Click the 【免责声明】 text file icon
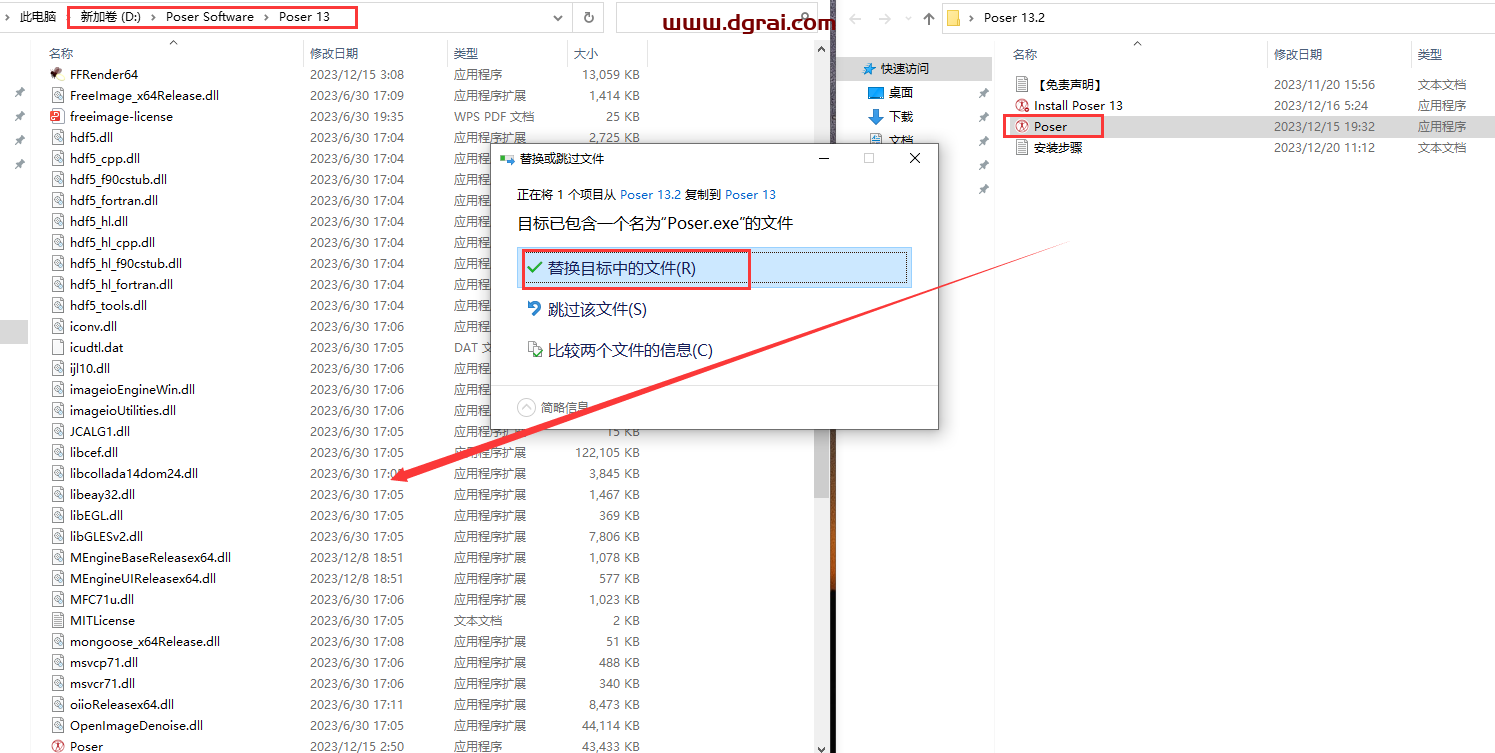This screenshot has width=1495, height=753. 1021,84
